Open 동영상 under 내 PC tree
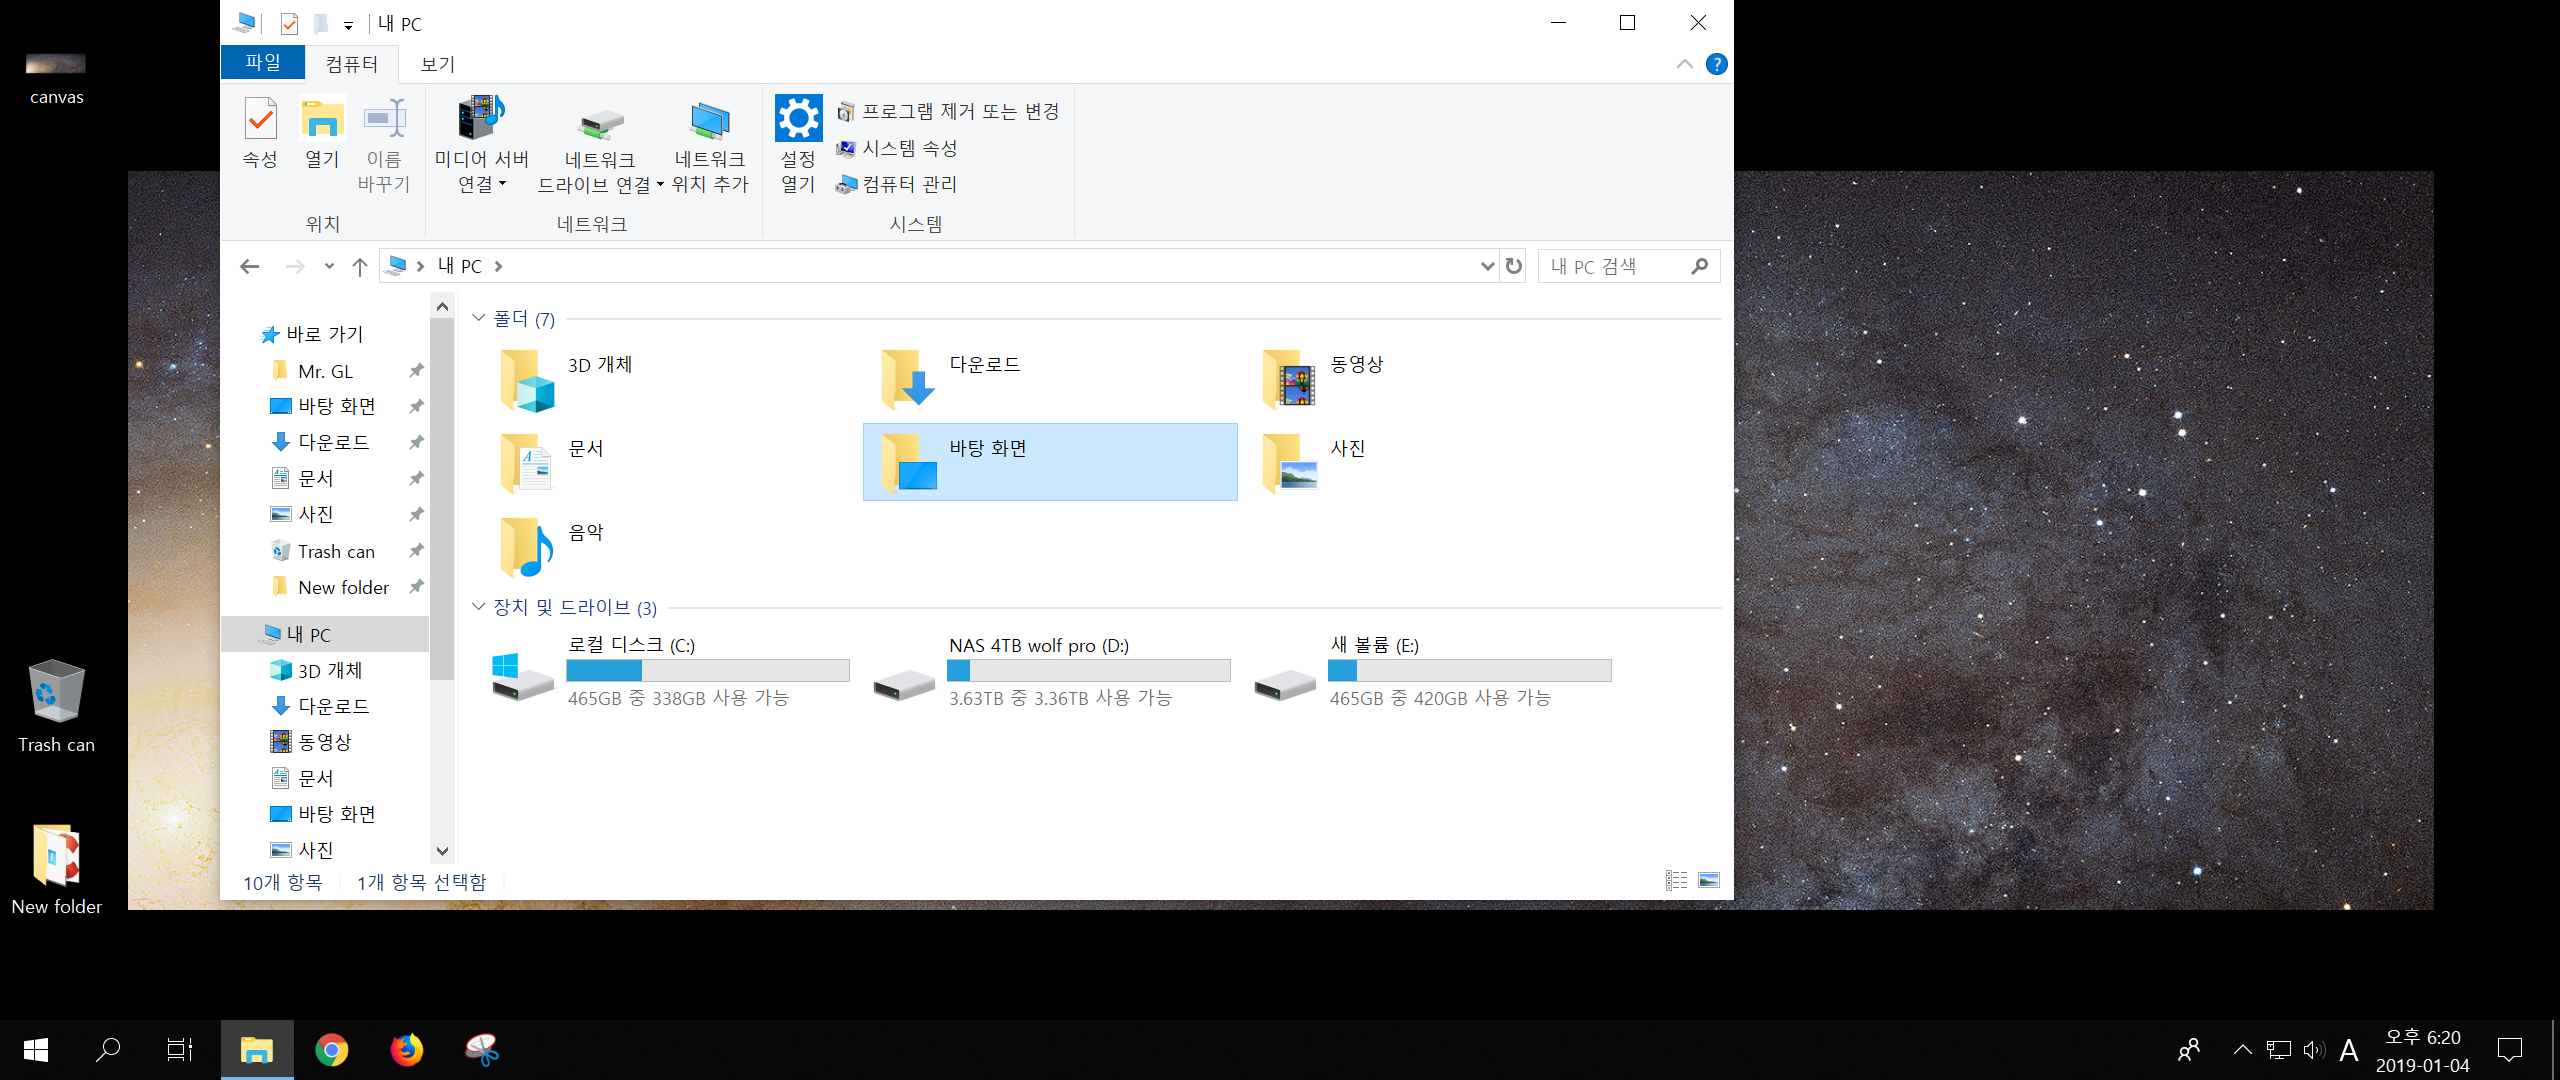 325,742
